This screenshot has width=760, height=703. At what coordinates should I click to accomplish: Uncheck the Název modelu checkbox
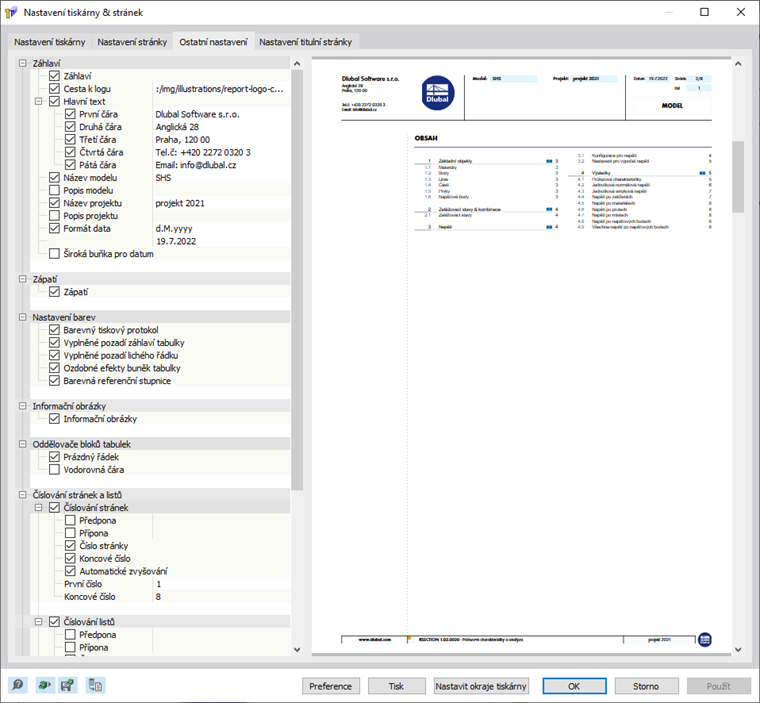pos(54,177)
